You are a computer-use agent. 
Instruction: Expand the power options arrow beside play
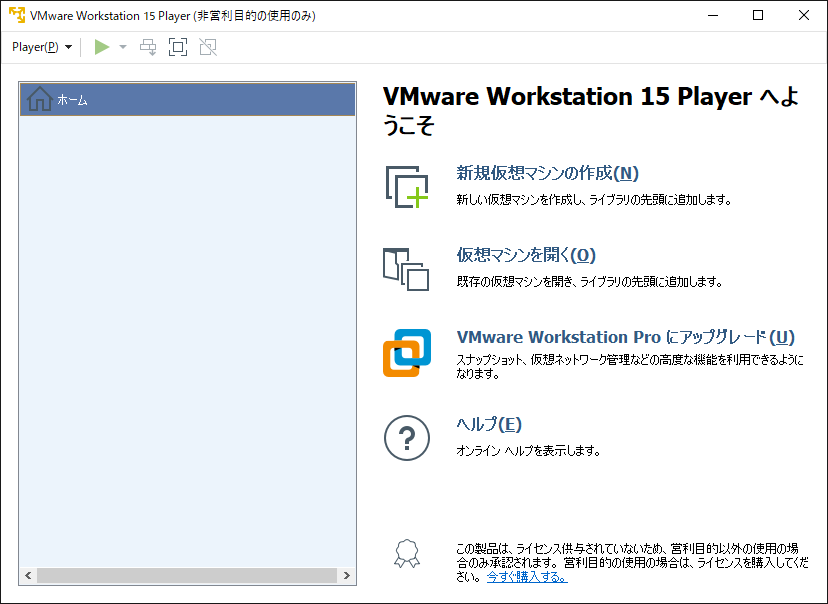[123, 47]
